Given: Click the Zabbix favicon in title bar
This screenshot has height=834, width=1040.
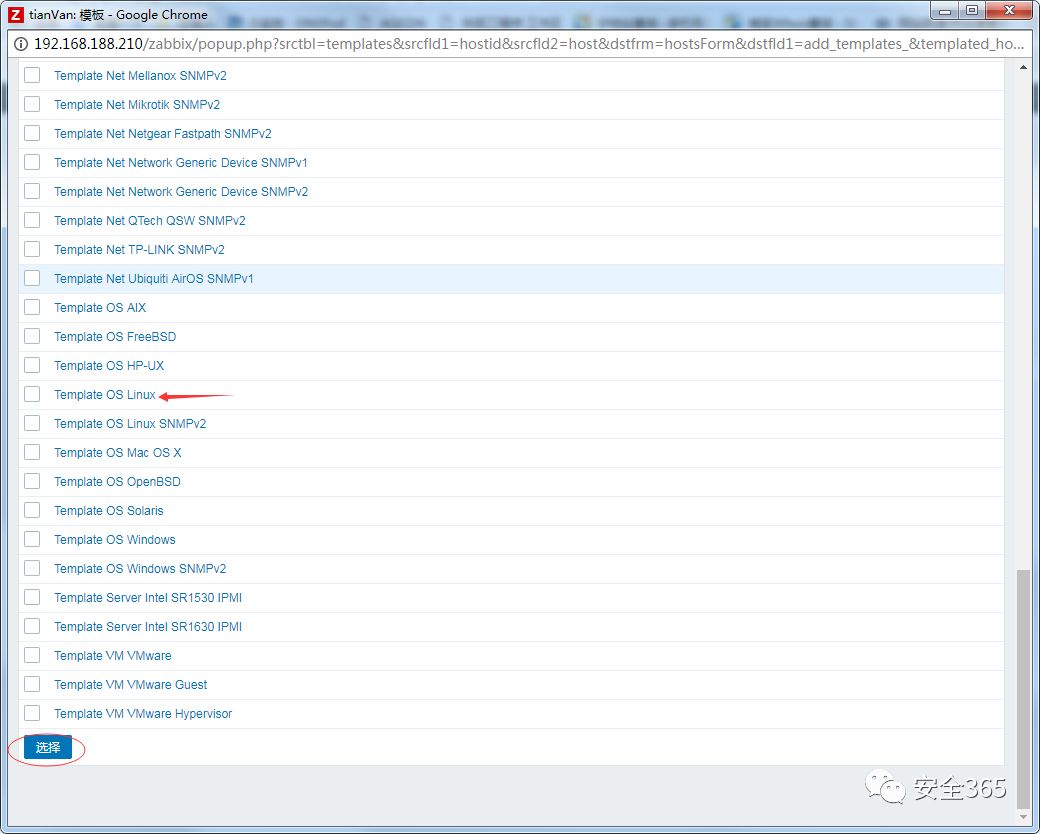Looking at the screenshot, I should click(15, 14).
